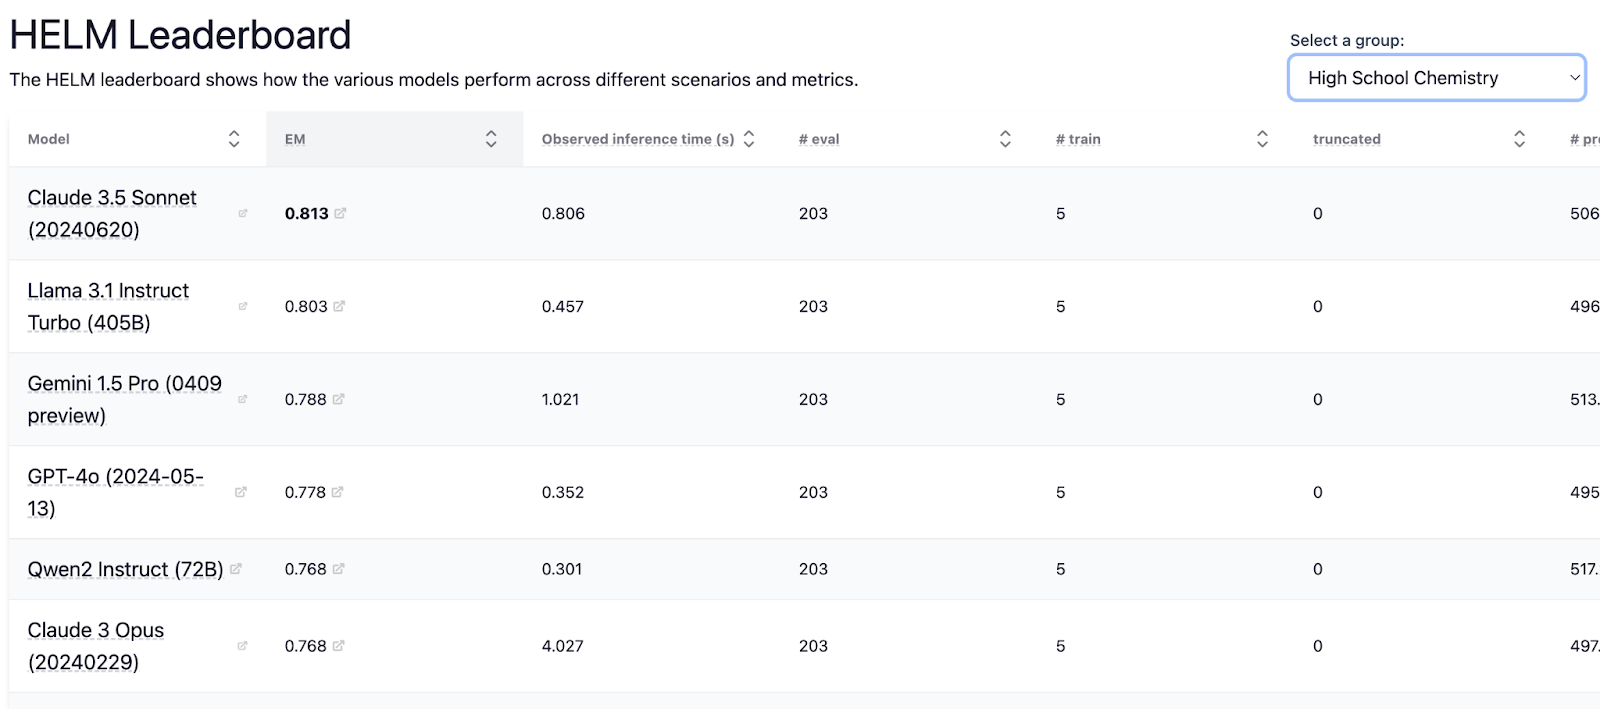Open the GPT-4o (2024-05-13) model link

[115, 493]
